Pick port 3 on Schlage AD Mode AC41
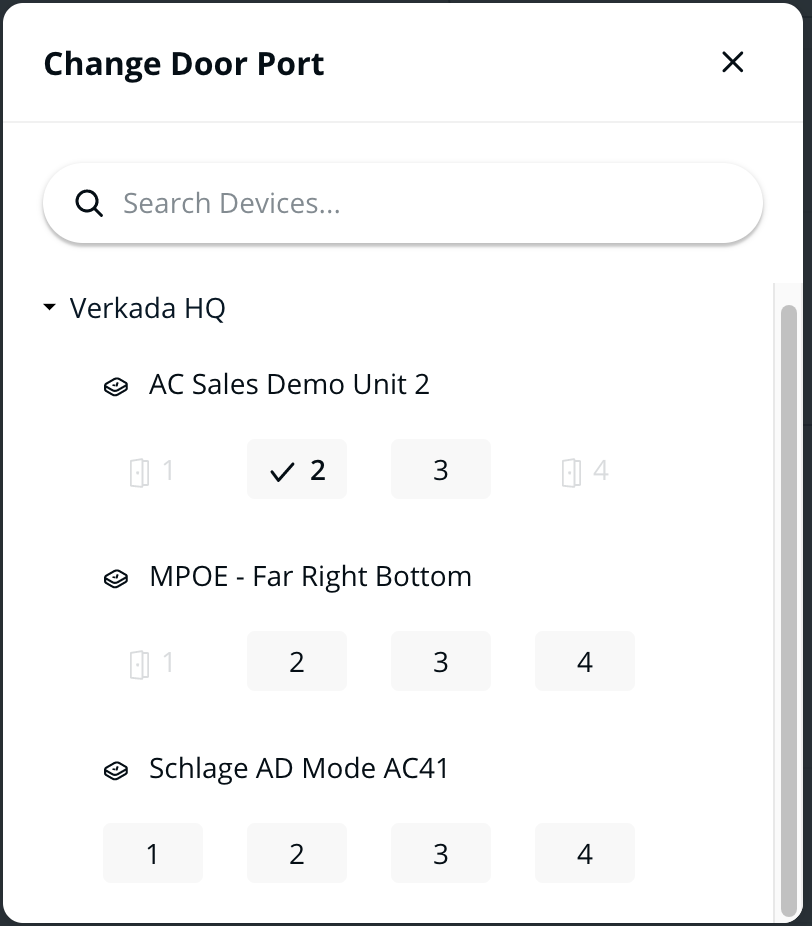This screenshot has height=926, width=812. pos(441,853)
